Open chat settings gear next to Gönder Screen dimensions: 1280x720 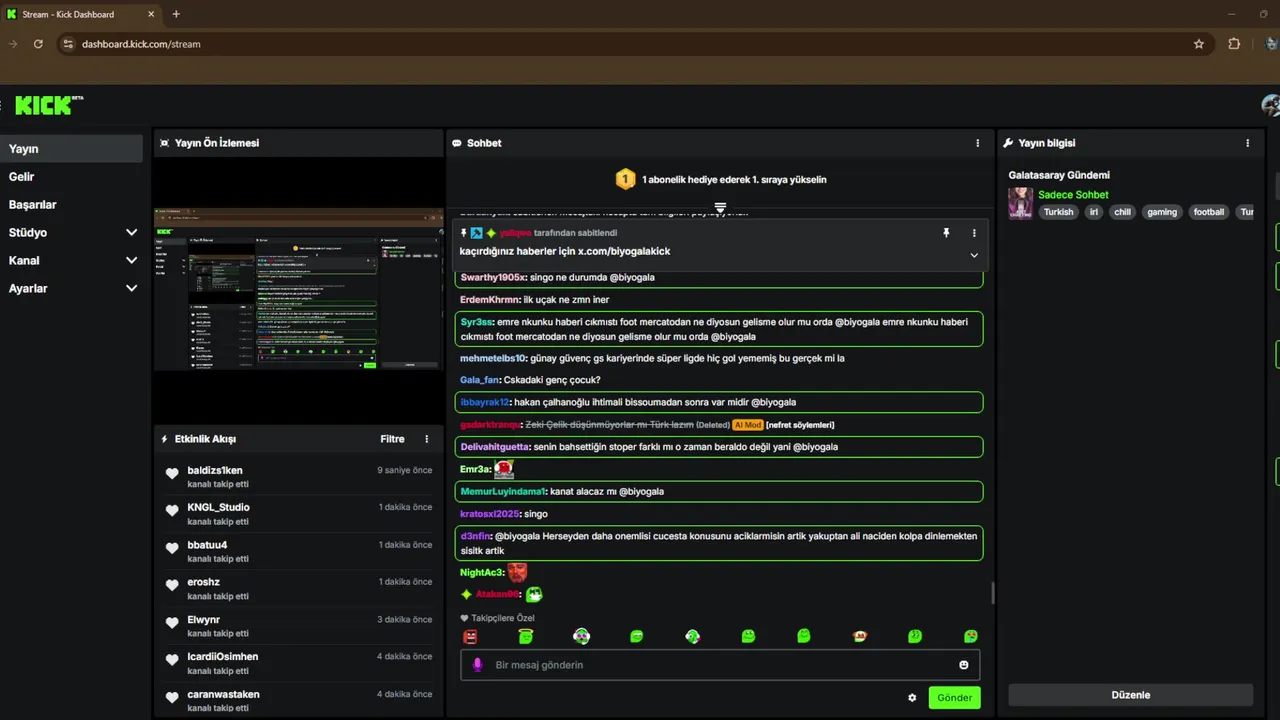click(912, 698)
